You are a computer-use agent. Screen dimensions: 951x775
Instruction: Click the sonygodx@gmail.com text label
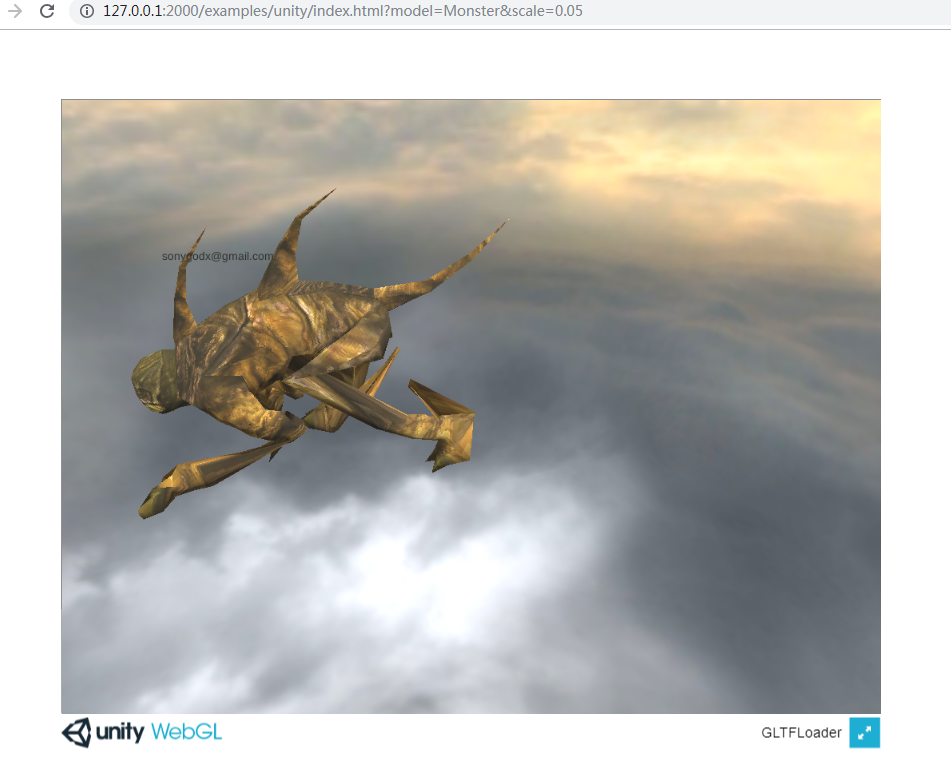[x=217, y=257]
